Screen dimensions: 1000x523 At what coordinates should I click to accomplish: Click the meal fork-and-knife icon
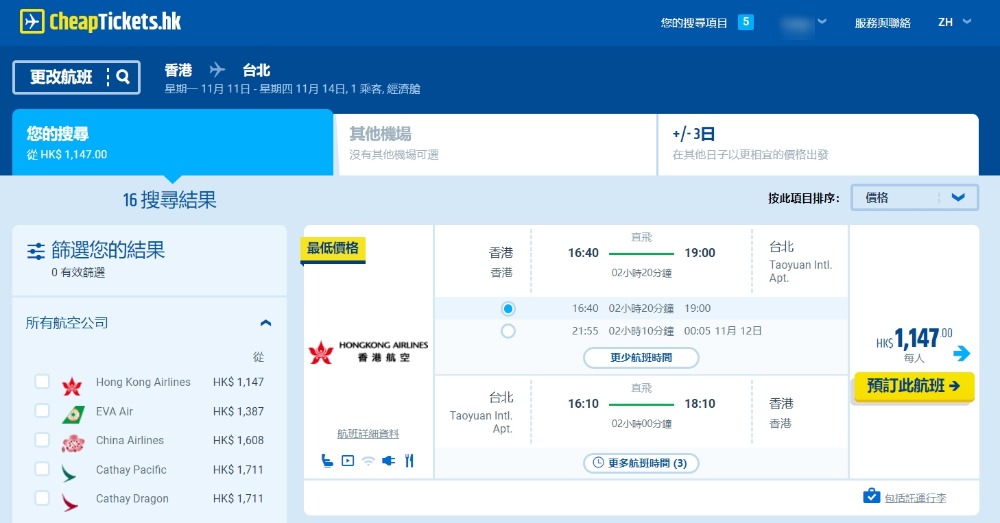(x=409, y=461)
